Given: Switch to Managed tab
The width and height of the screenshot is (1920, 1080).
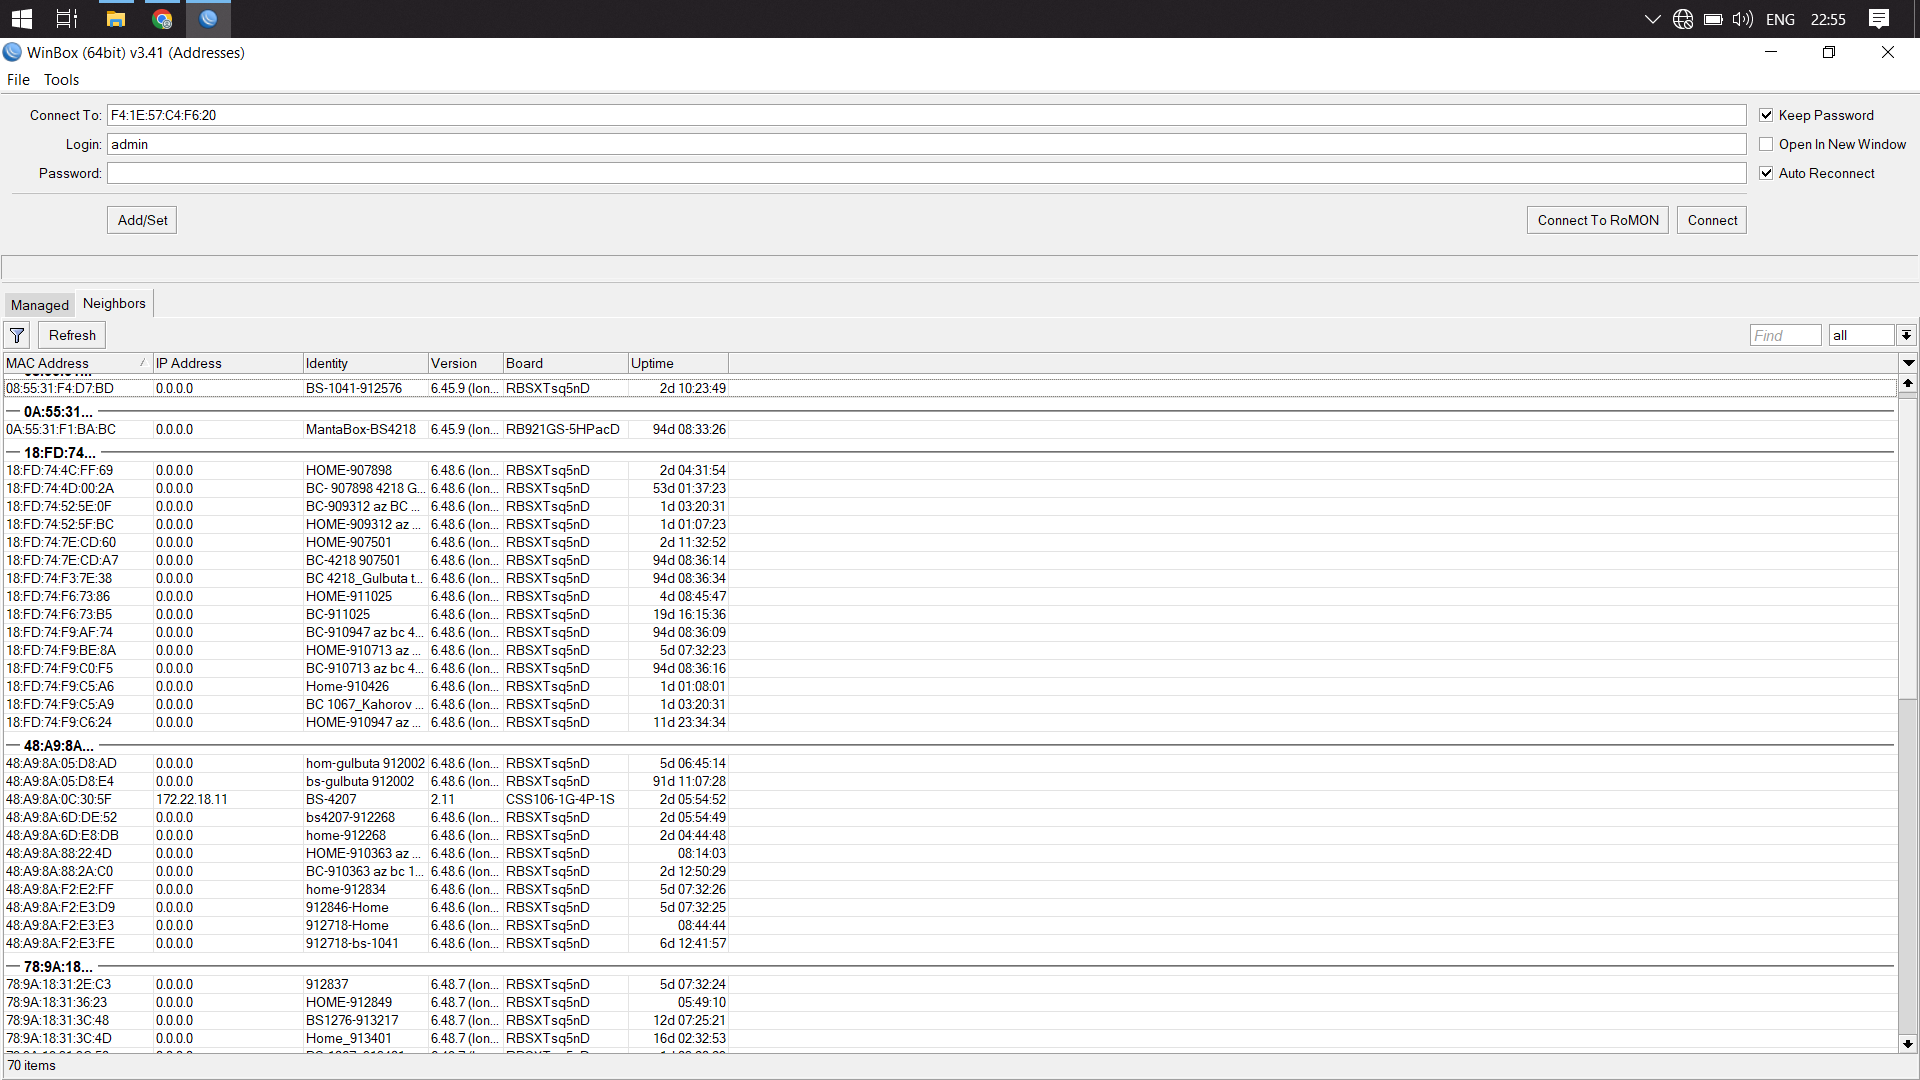Looking at the screenshot, I should coord(40,305).
